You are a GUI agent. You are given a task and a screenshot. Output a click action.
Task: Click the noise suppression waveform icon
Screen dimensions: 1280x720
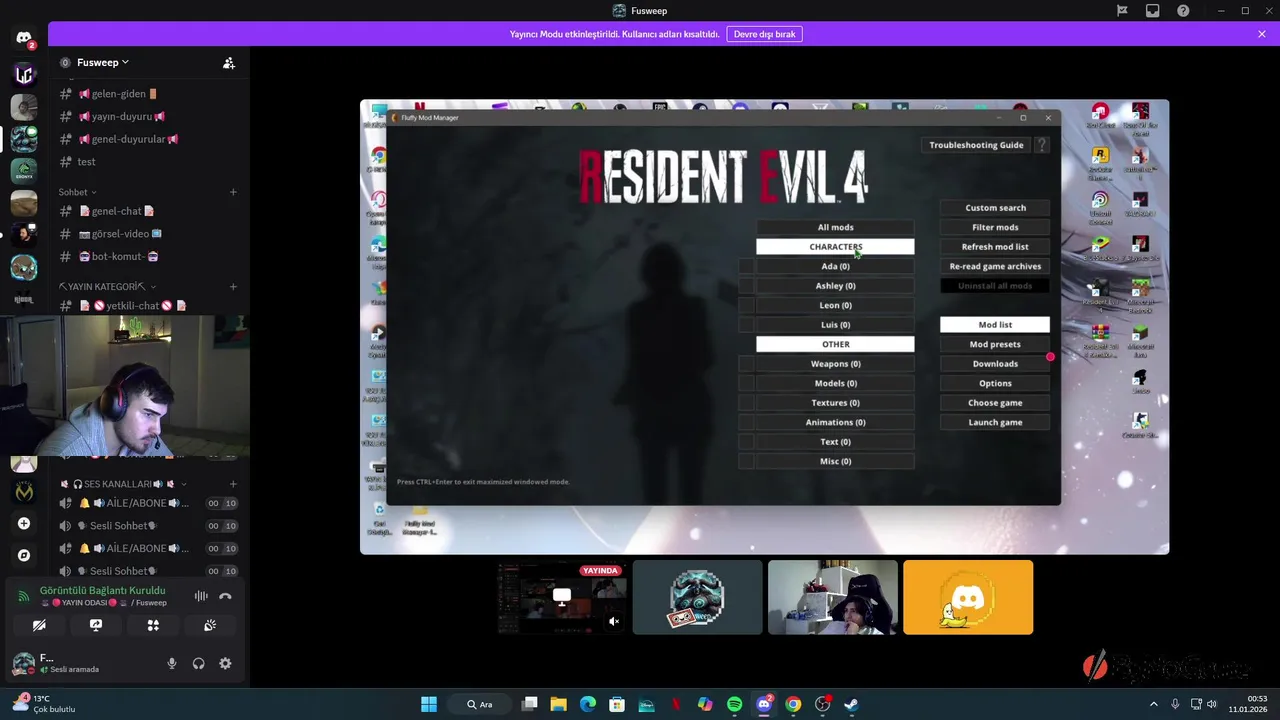pyautogui.click(x=201, y=596)
